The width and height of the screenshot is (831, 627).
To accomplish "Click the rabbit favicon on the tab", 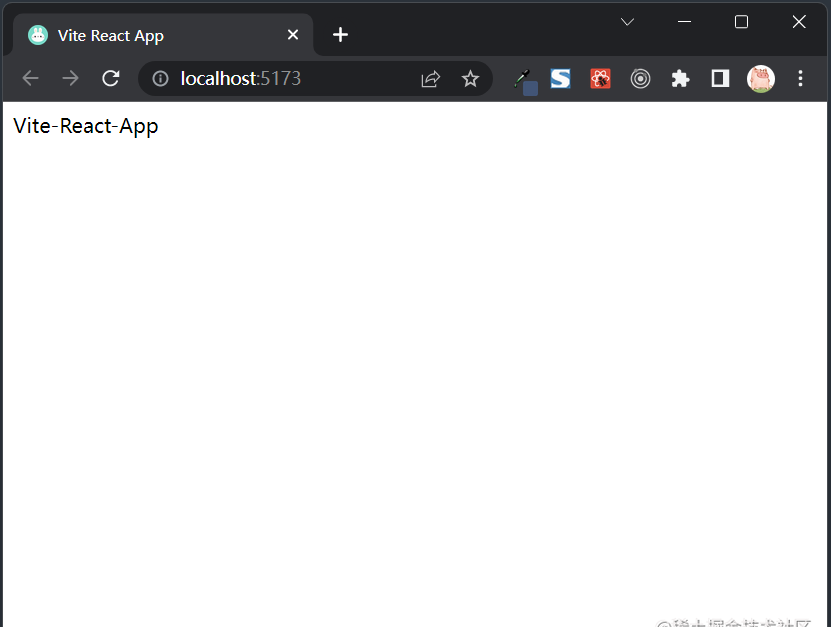I will coord(38,35).
